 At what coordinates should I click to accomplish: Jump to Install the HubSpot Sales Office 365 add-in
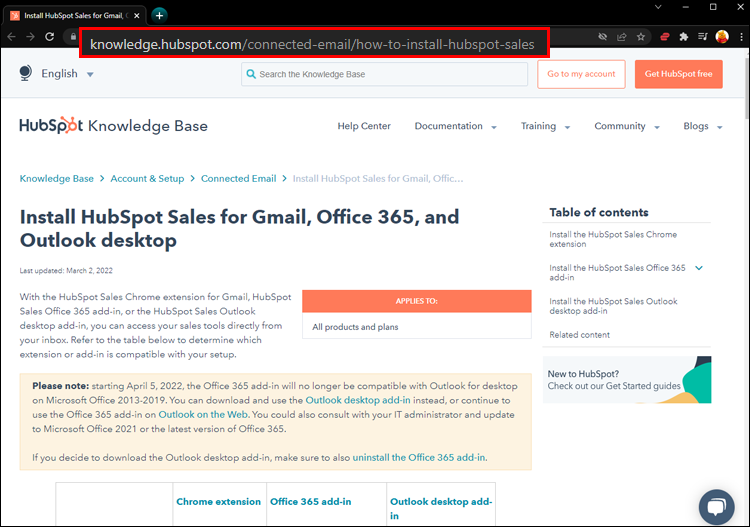[x=617, y=273]
